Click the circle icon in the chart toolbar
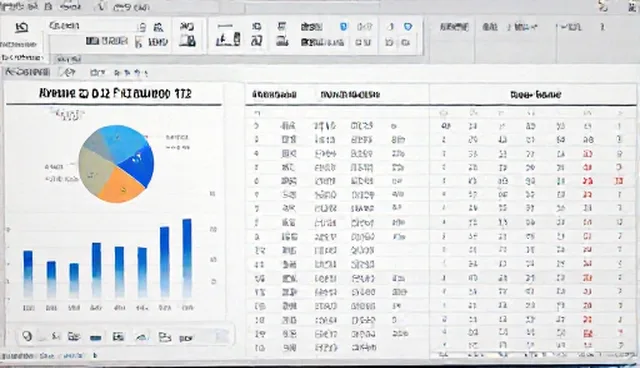Image resolution: width=640 pixels, height=368 pixels. tap(27, 336)
